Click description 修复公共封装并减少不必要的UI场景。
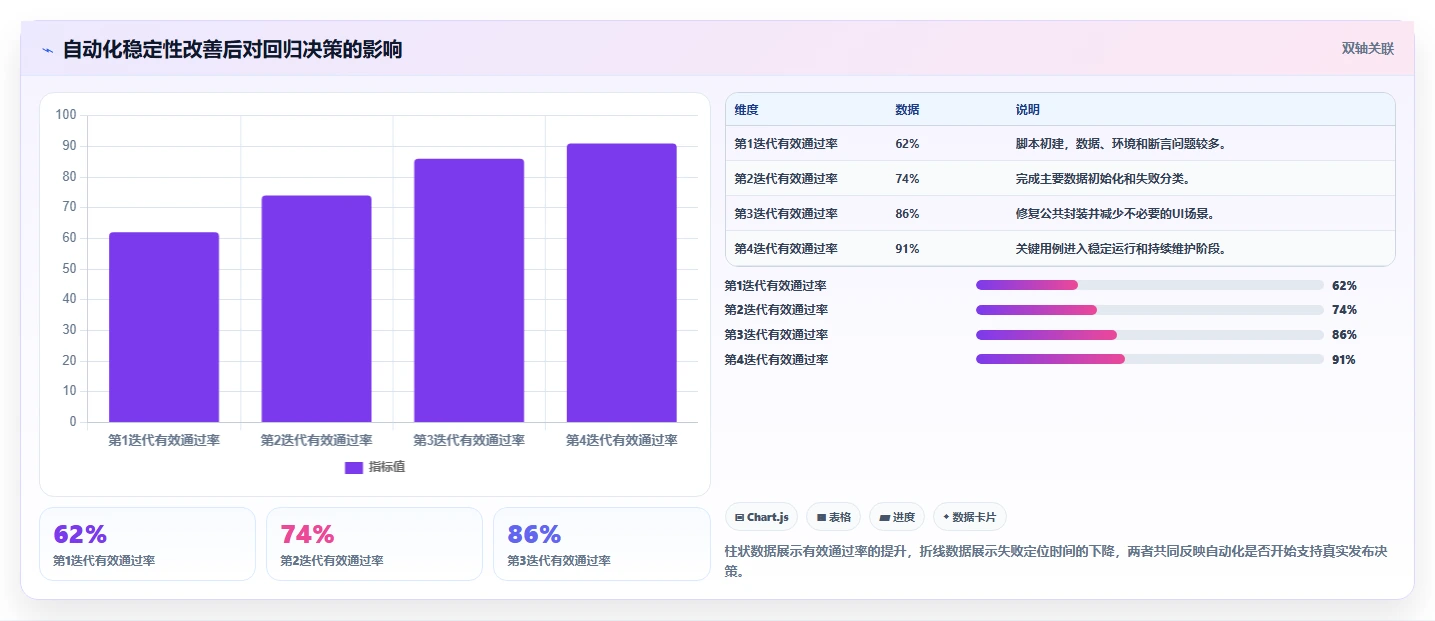The height and width of the screenshot is (621, 1435). tap(1115, 214)
